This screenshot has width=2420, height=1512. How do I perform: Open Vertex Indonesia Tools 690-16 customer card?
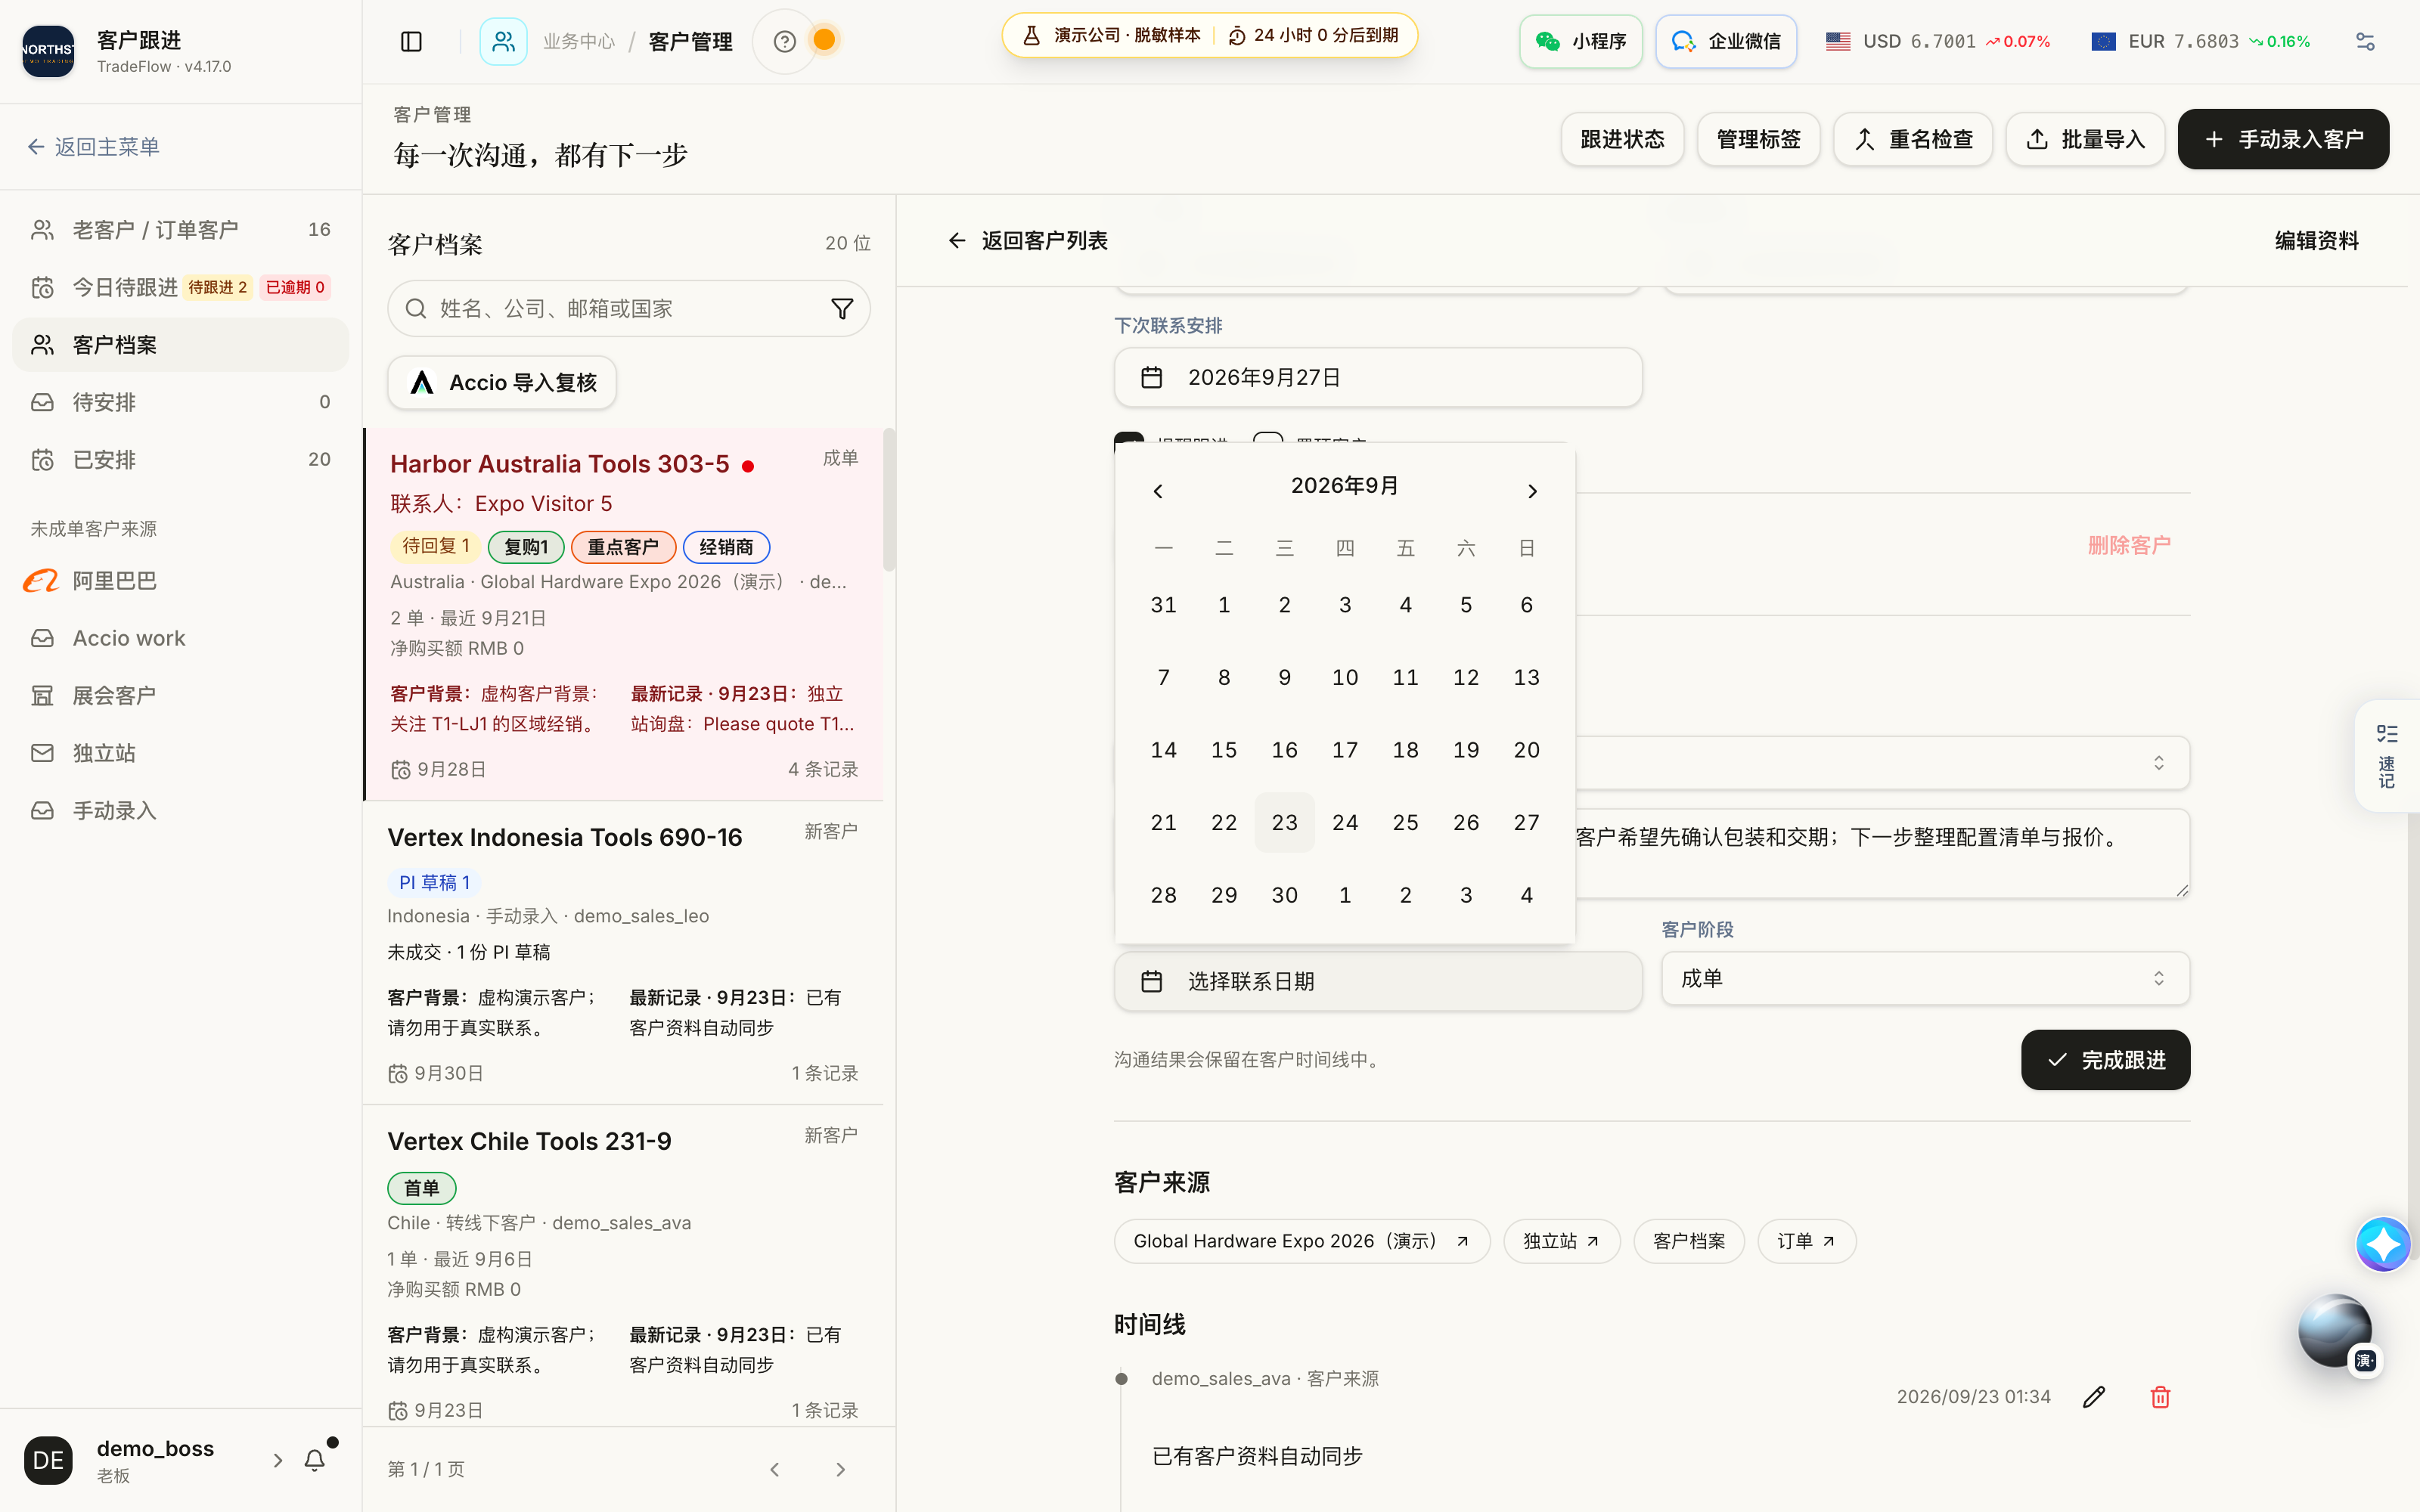coord(622,953)
